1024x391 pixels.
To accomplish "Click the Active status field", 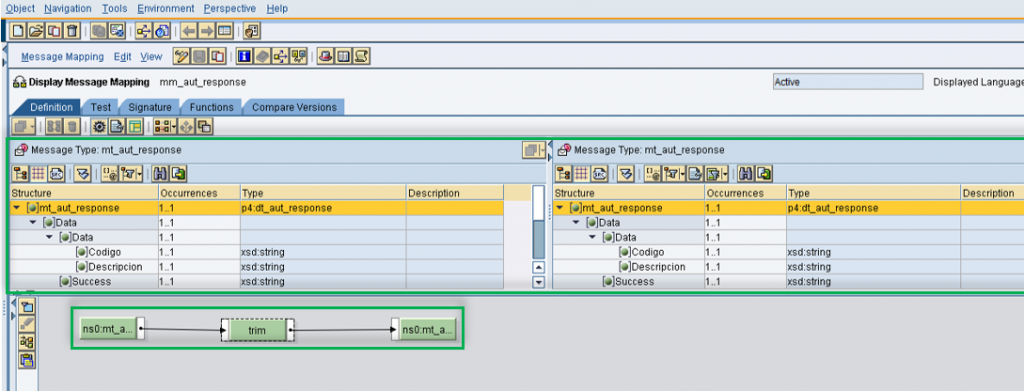I will 848,82.
